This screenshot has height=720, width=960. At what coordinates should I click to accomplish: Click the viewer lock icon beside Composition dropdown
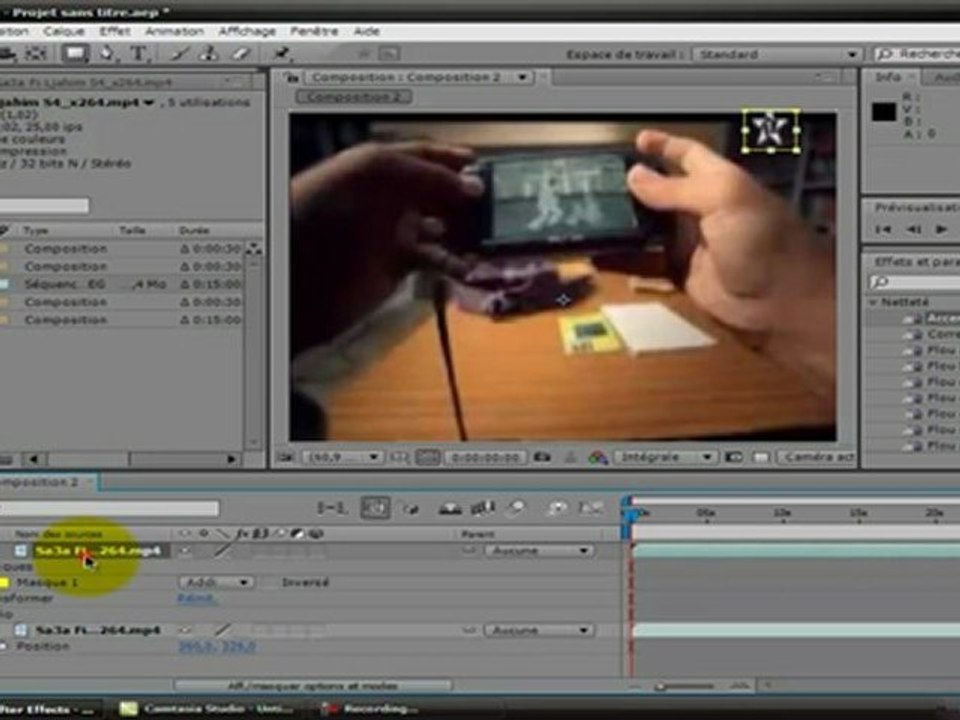[x=292, y=77]
